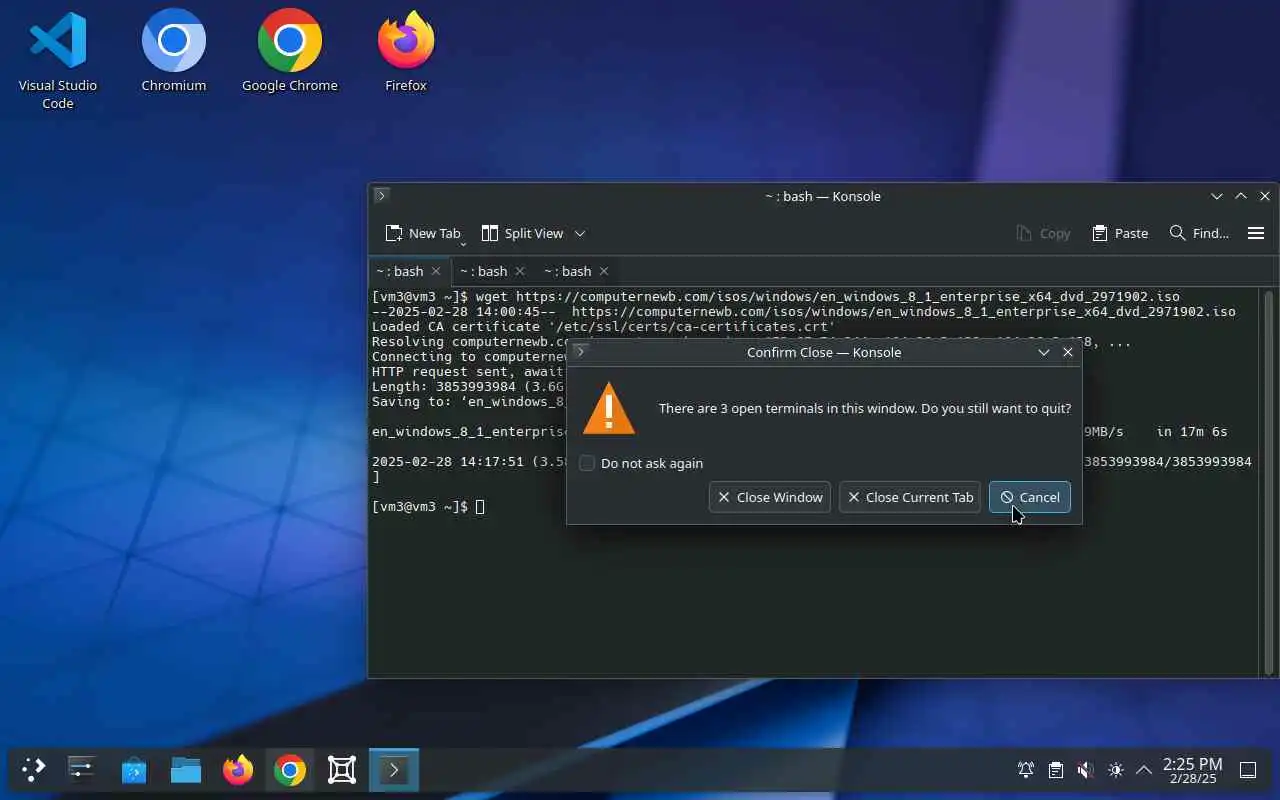Click the Konsole window menu icon
This screenshot has width=1280, height=800.
point(381,196)
